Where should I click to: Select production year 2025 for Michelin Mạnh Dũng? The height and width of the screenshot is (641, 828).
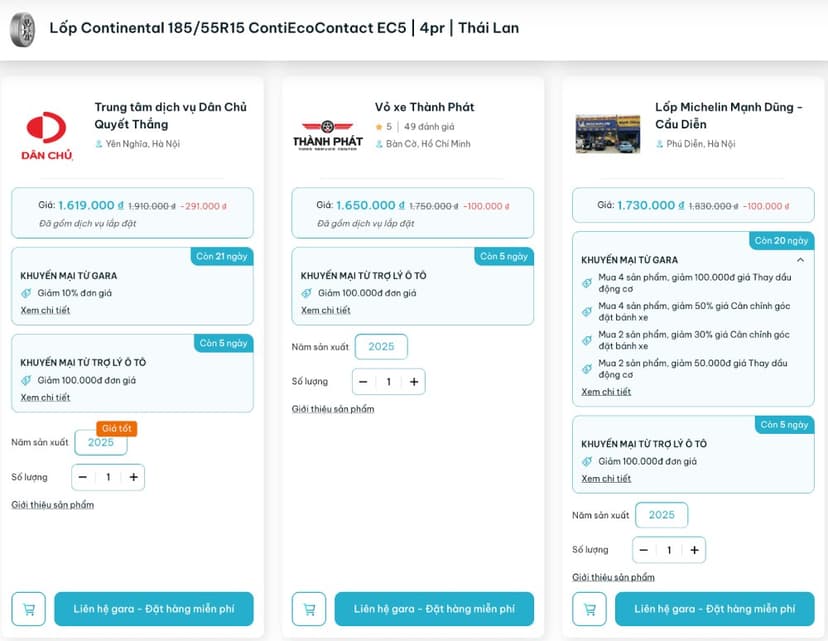pos(662,515)
